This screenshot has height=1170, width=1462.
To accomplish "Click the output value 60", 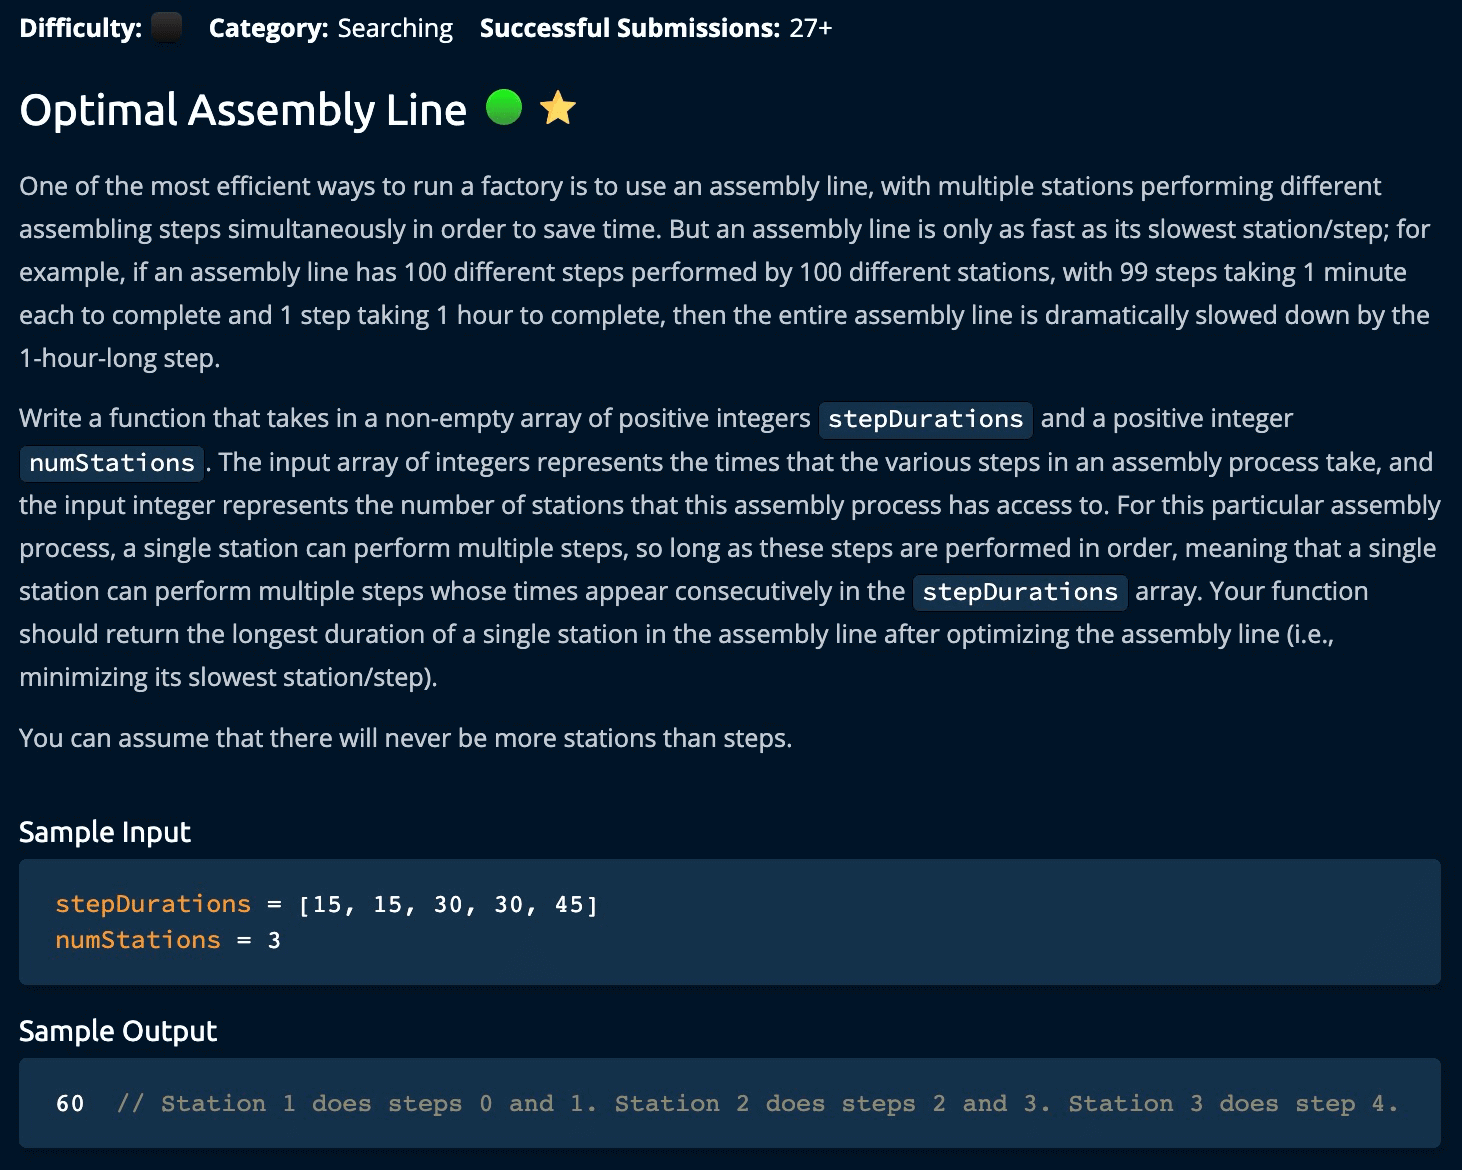I will (x=70, y=1104).
